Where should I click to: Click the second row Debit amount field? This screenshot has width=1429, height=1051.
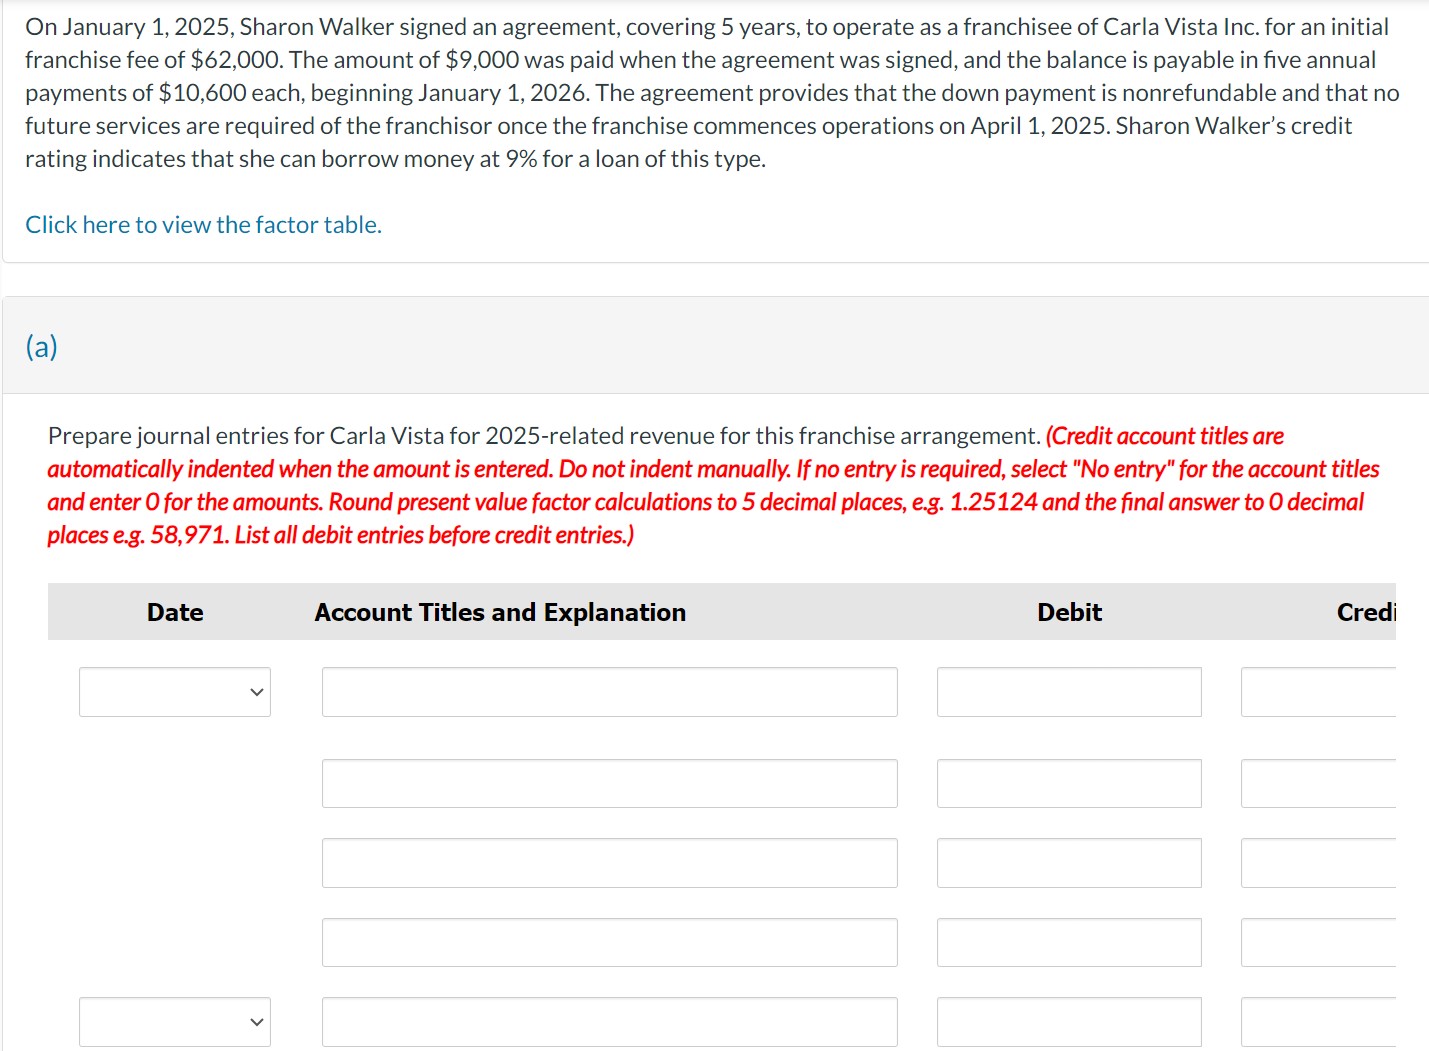coord(1069,783)
